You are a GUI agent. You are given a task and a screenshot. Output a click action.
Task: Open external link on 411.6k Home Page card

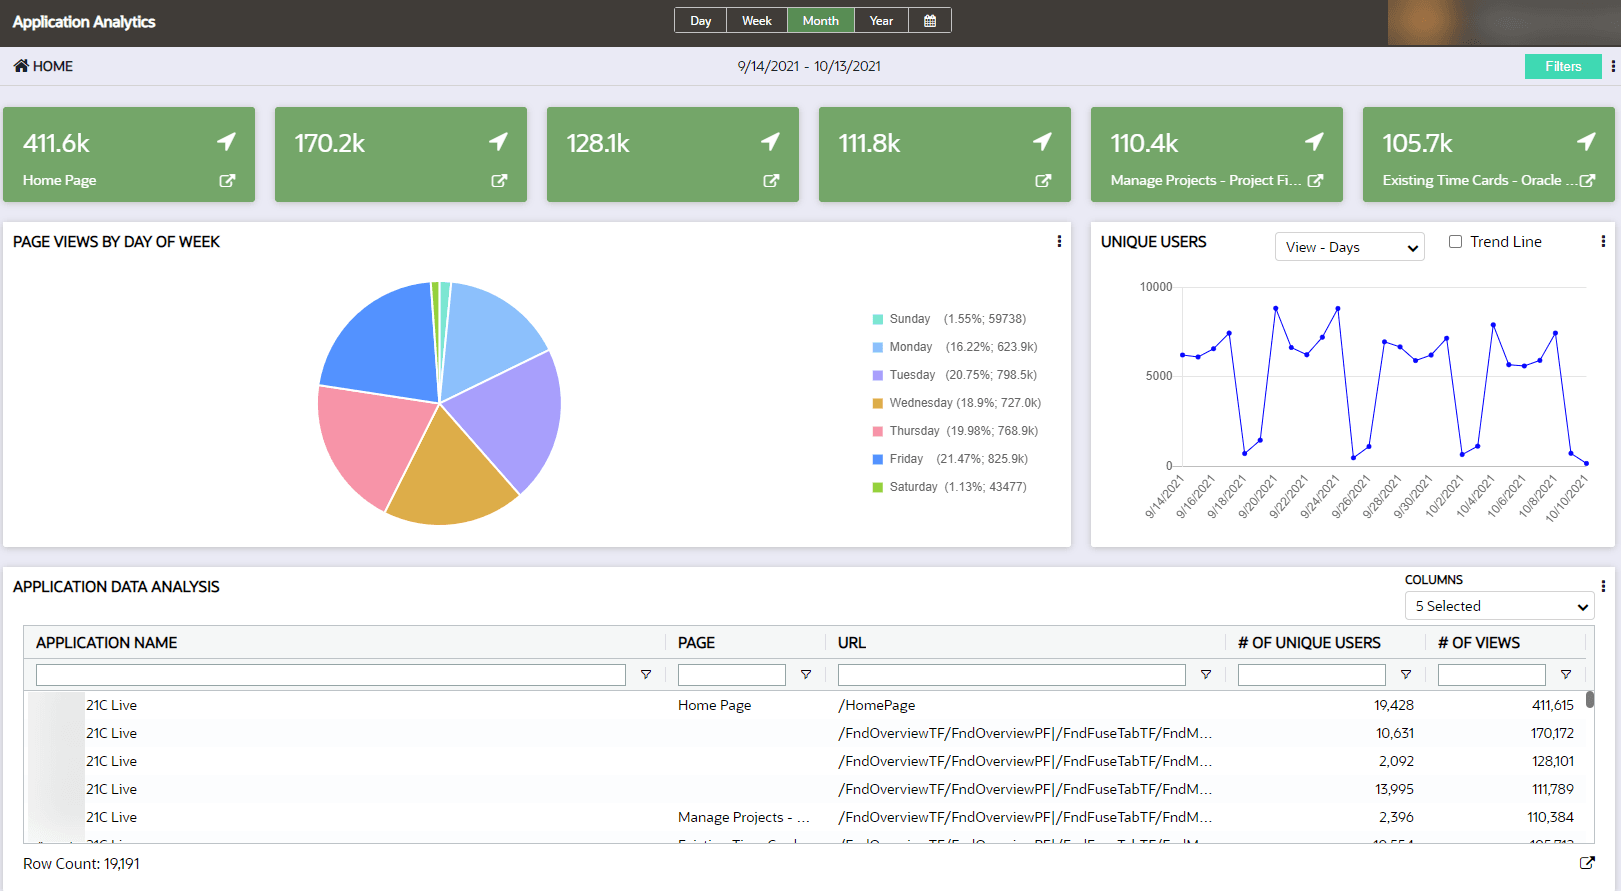227,181
